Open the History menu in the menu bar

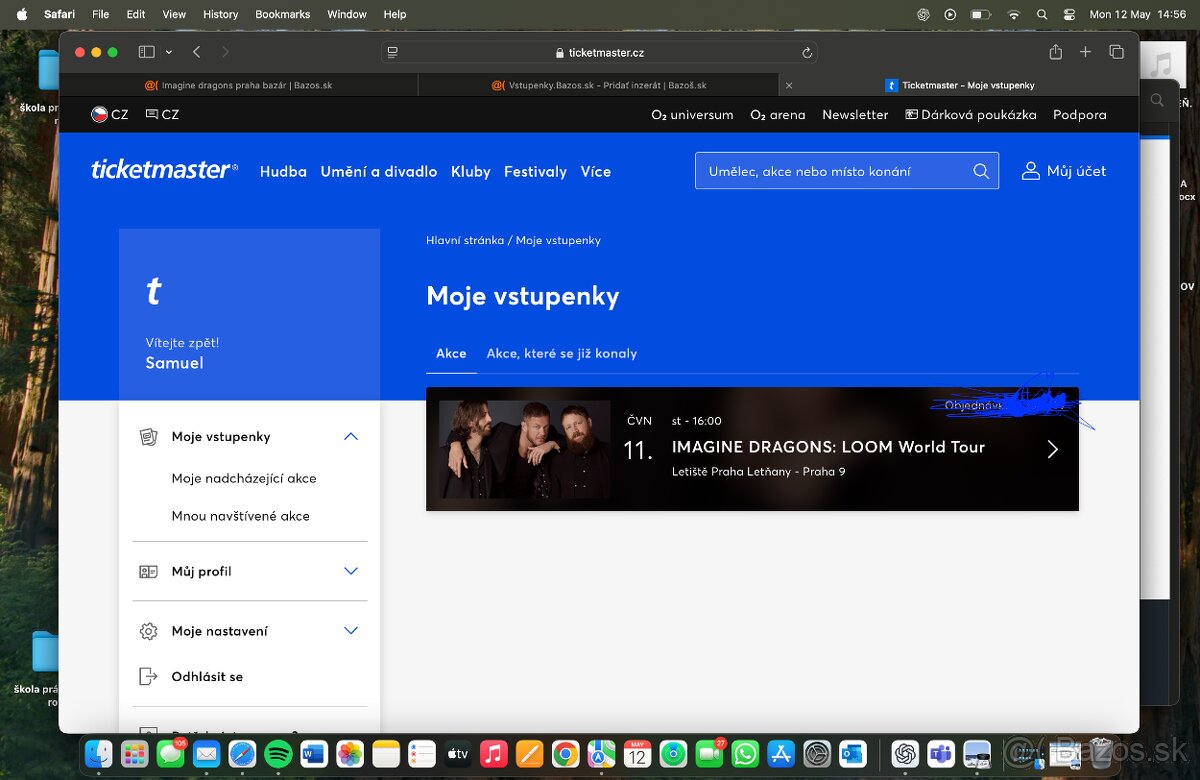[221, 14]
